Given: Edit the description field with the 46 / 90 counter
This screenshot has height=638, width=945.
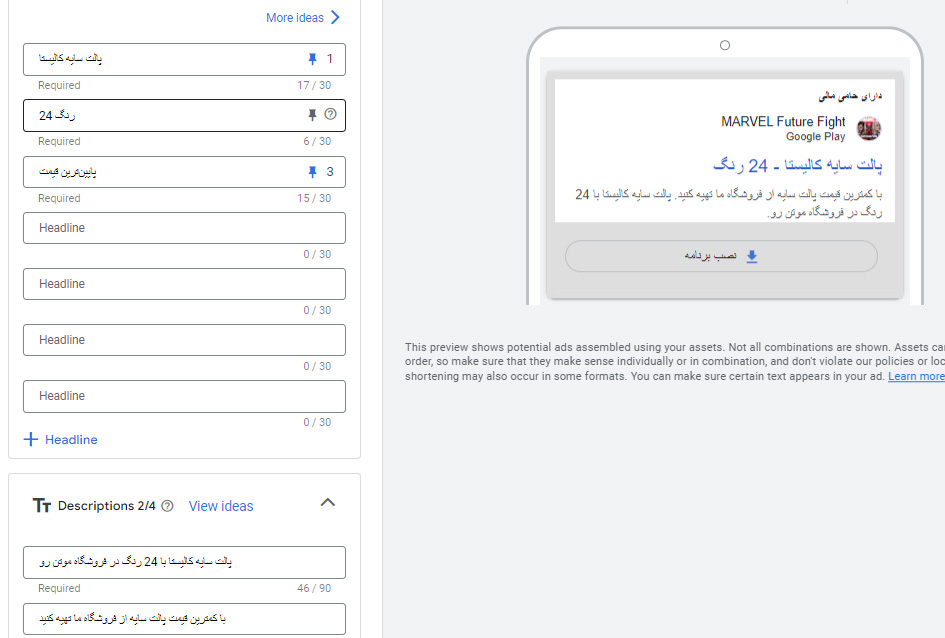Looking at the screenshot, I should pos(184,562).
